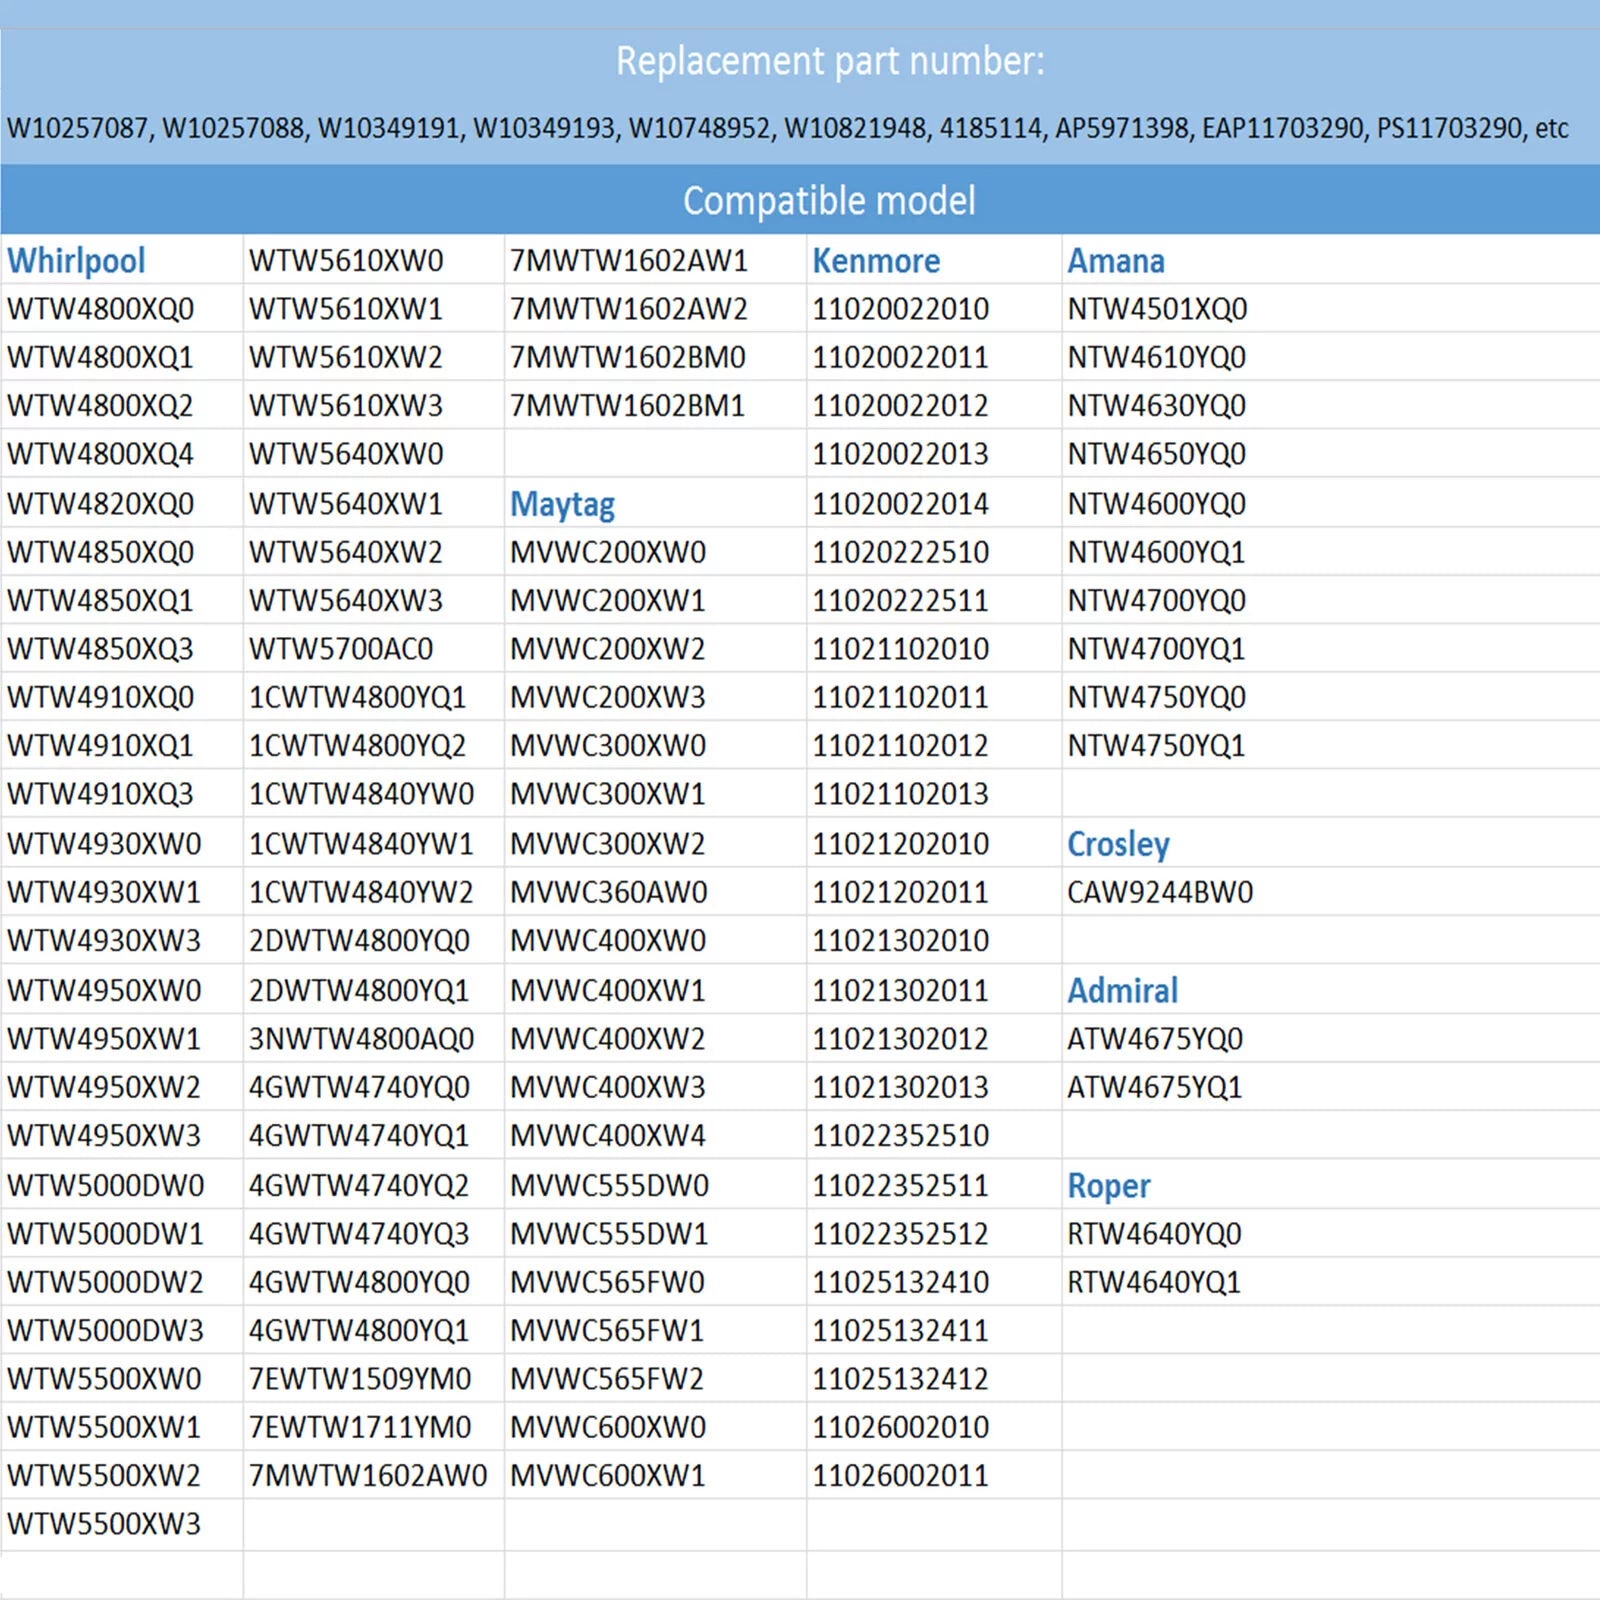The image size is (1600, 1600).
Task: Click the Replacement part number title
Action: (830, 61)
